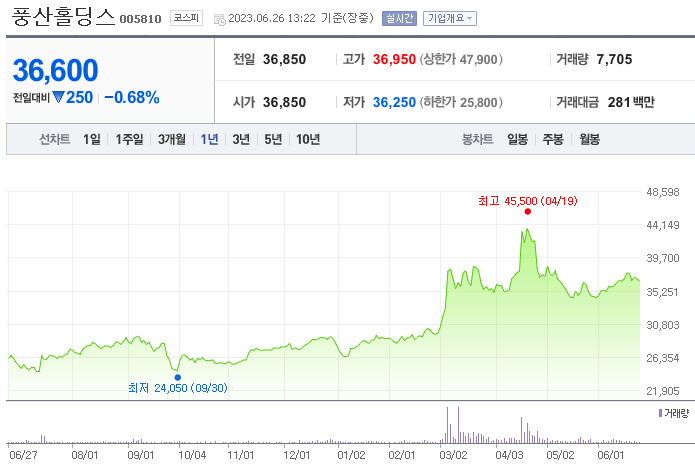This screenshot has height=473, width=695.
Task: Click the down-arrow icon next to 250
Action: tap(59, 97)
